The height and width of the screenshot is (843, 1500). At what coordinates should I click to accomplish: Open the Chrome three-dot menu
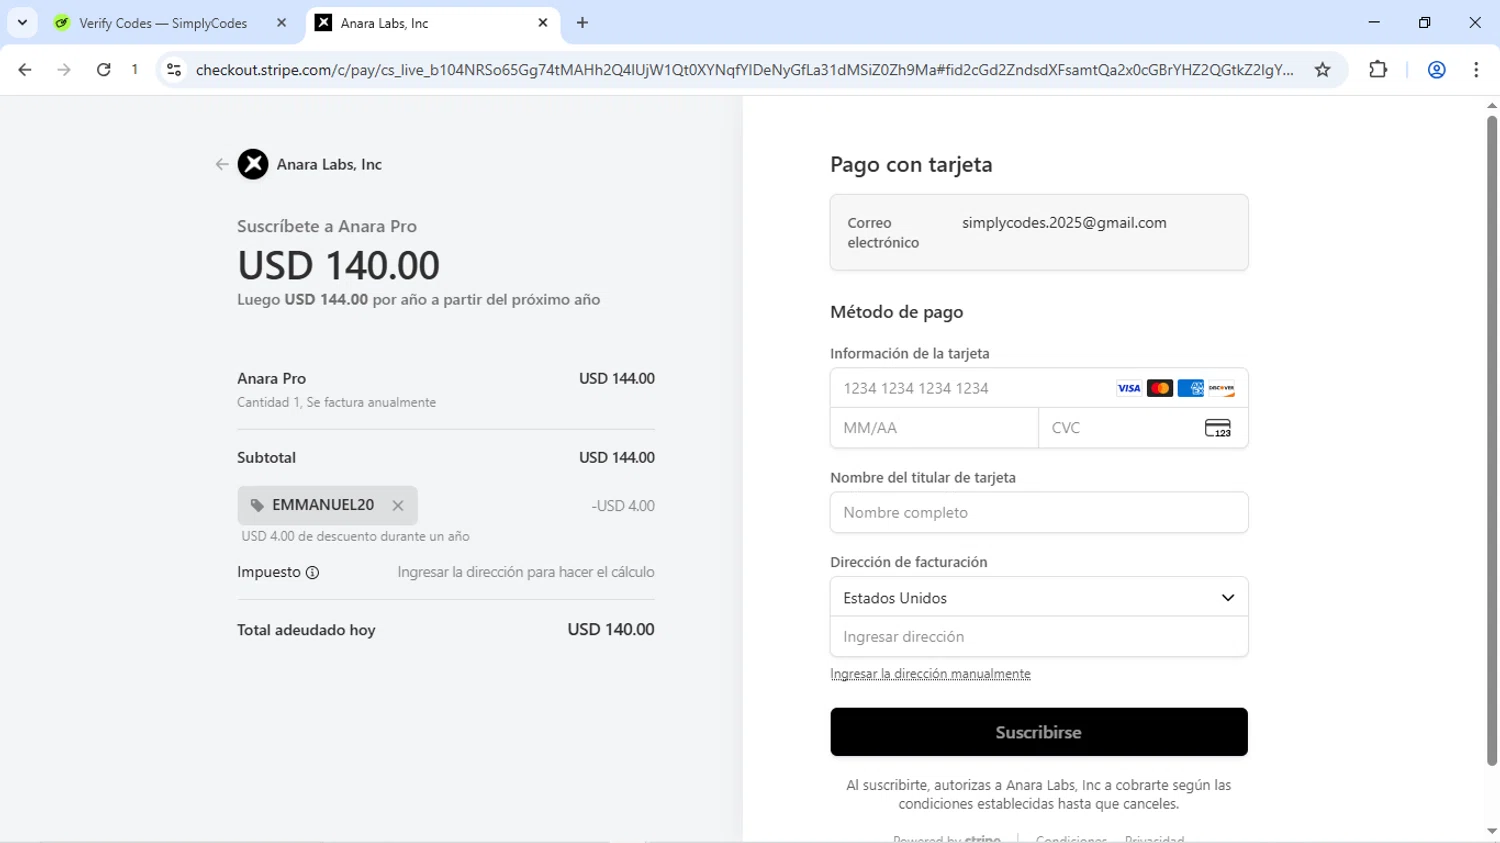[x=1476, y=70]
